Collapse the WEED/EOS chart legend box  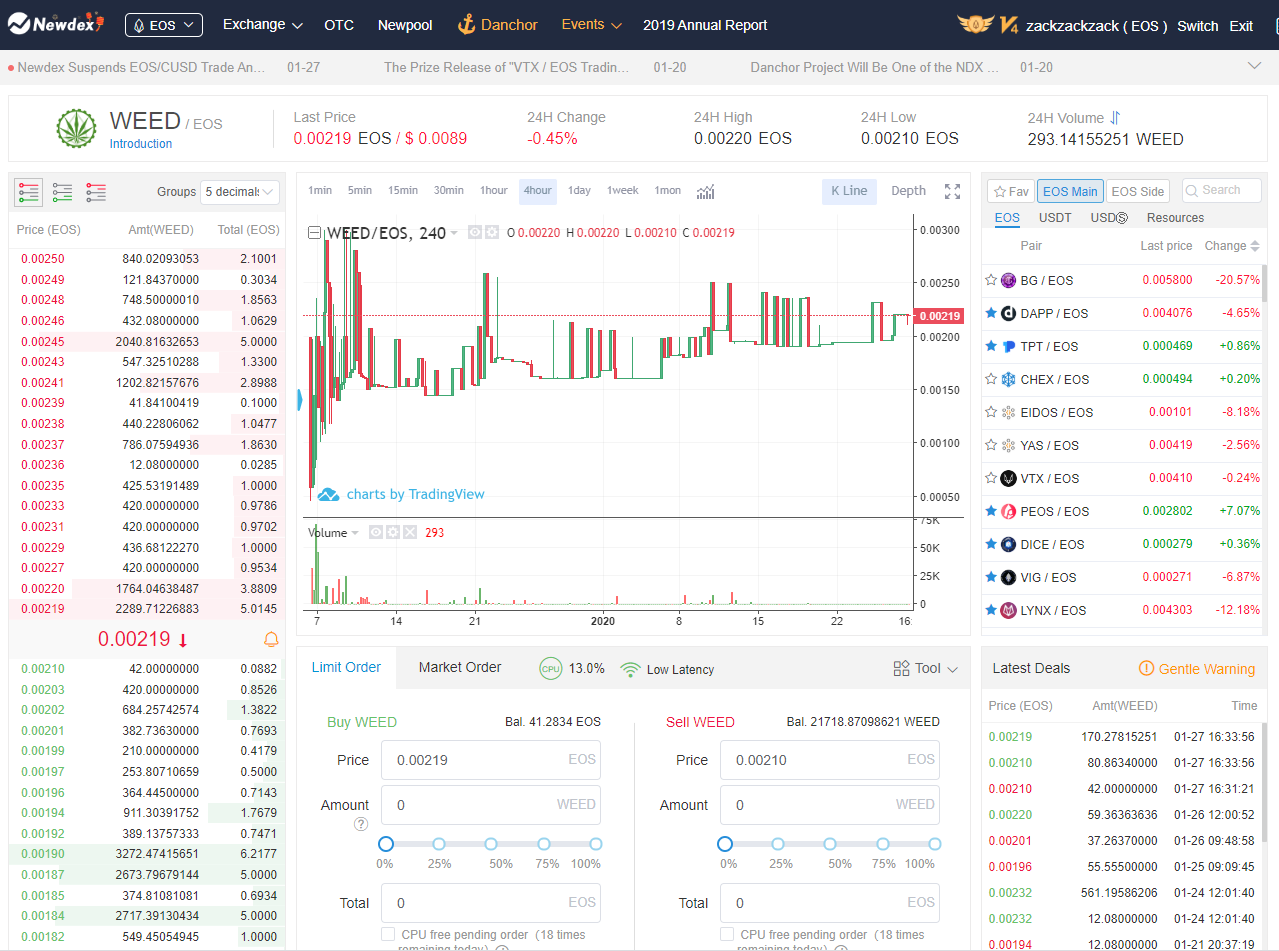tap(315, 233)
